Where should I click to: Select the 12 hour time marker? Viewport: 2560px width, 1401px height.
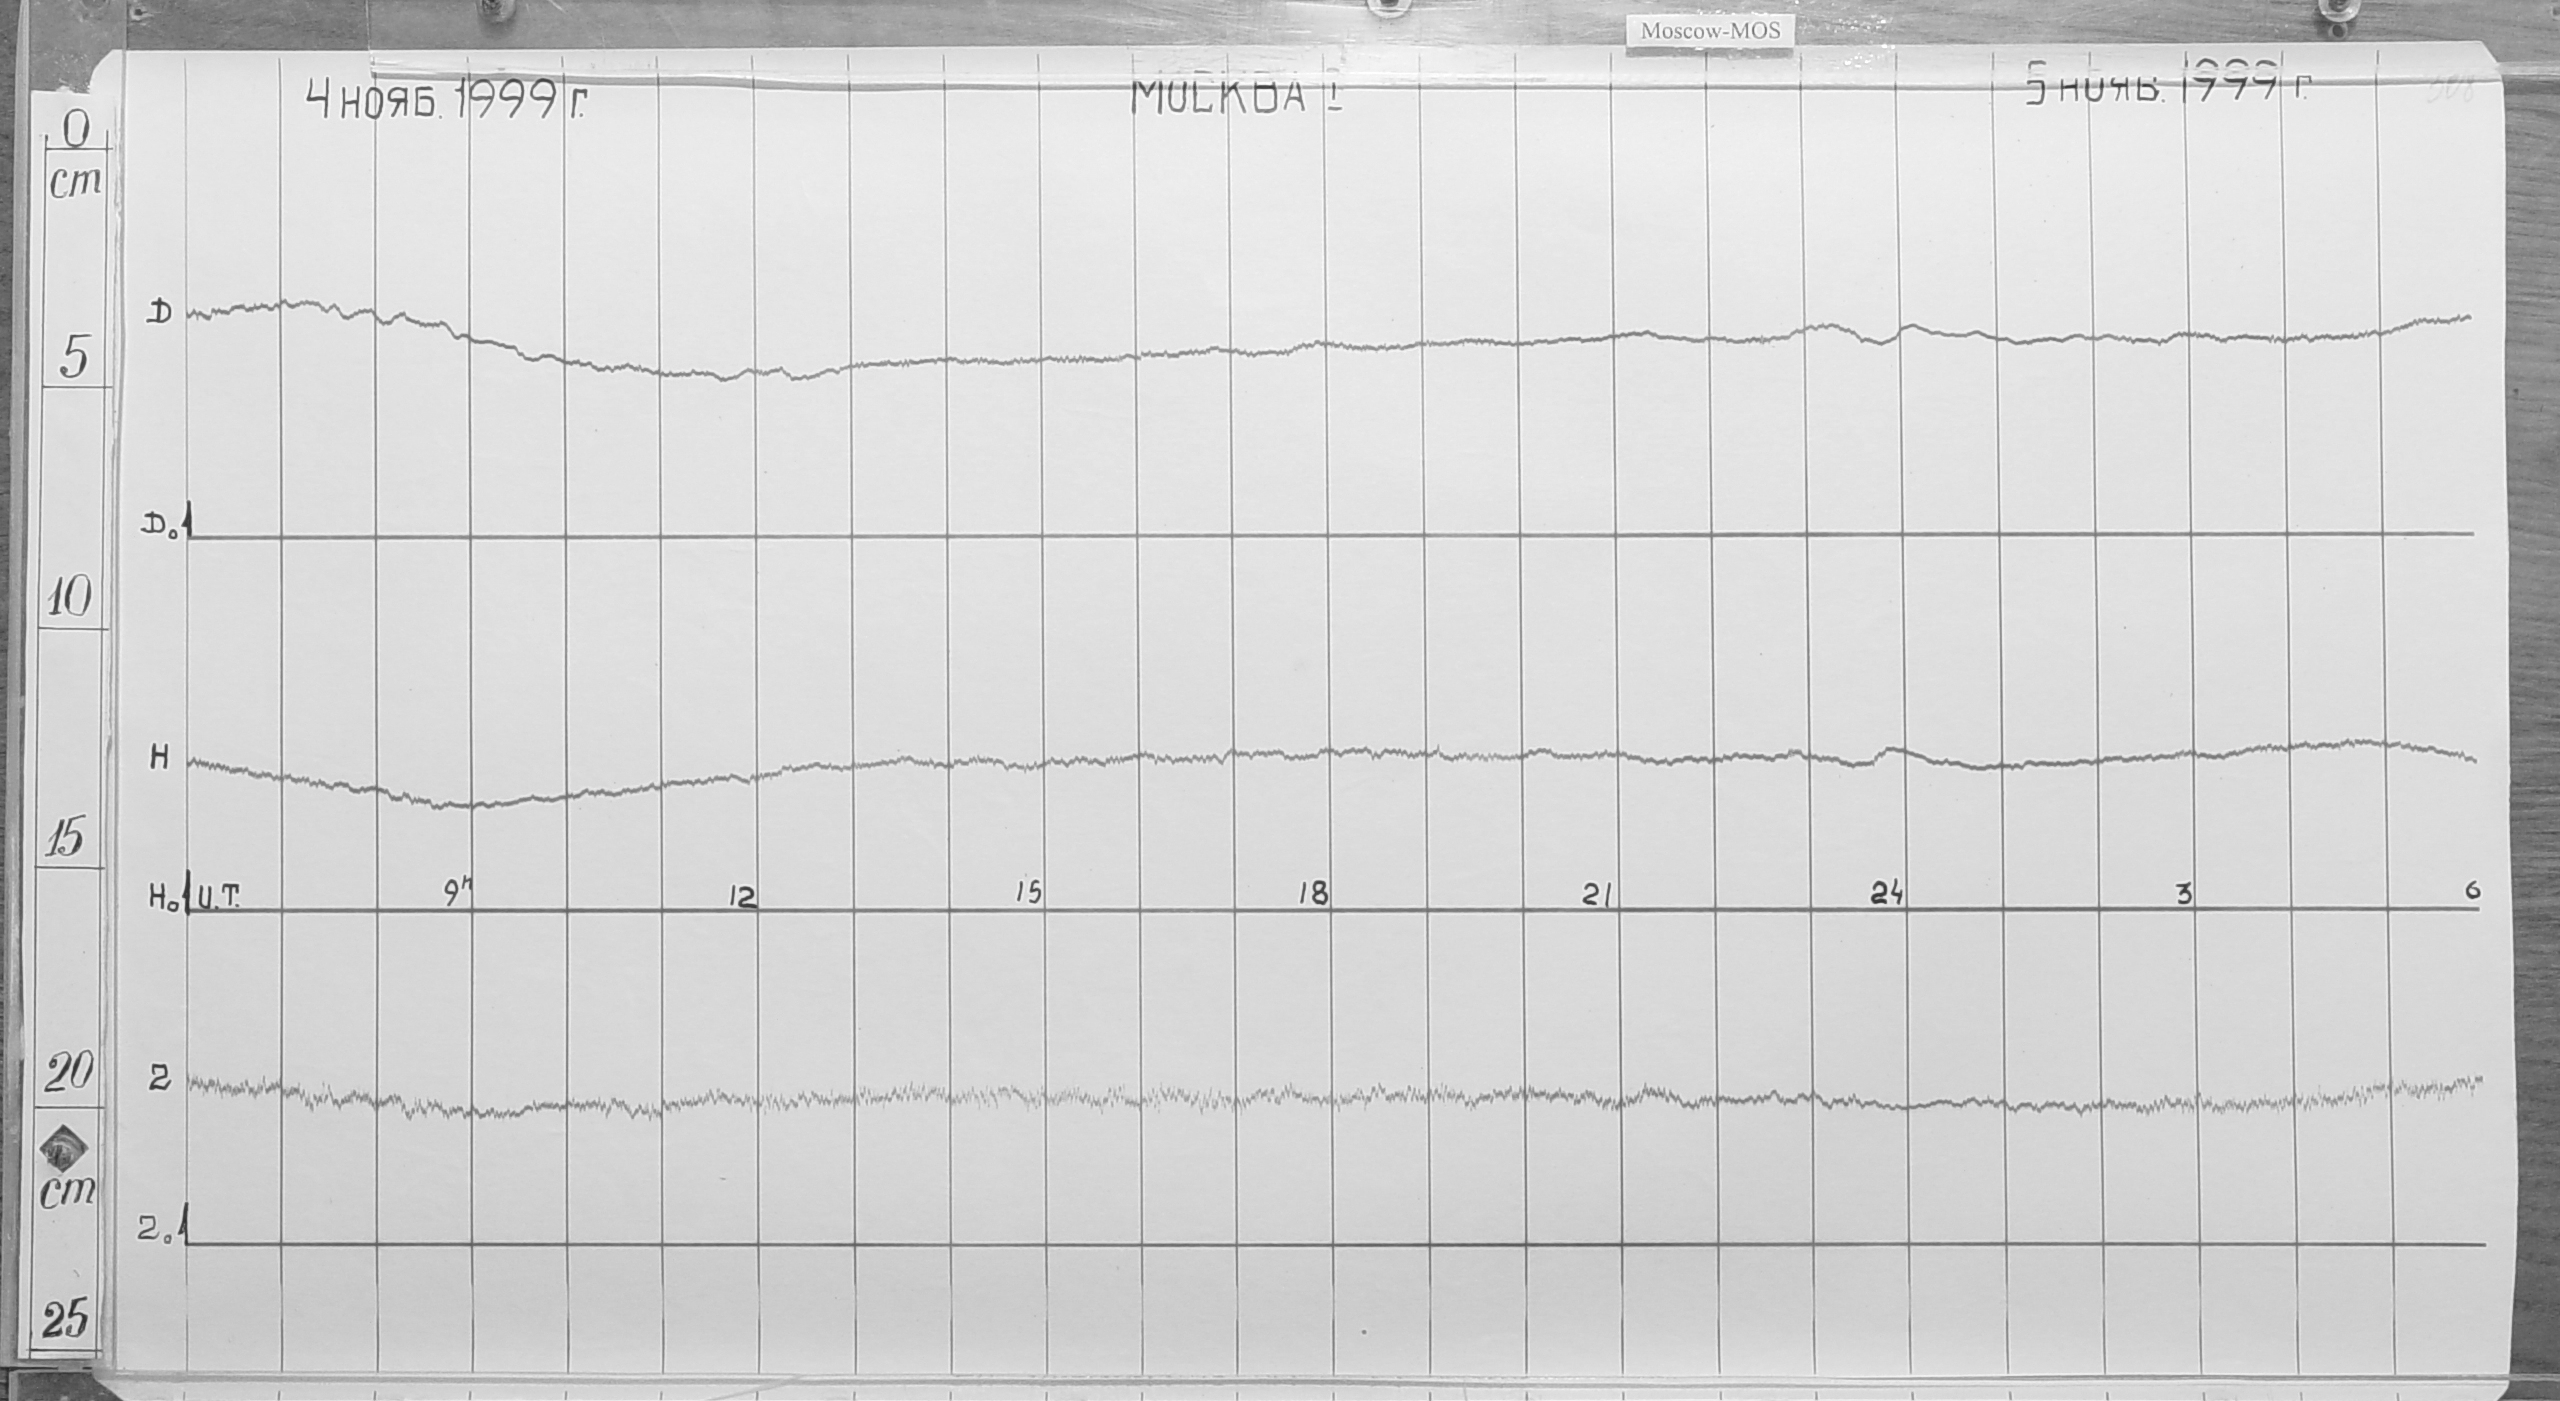[x=742, y=897]
